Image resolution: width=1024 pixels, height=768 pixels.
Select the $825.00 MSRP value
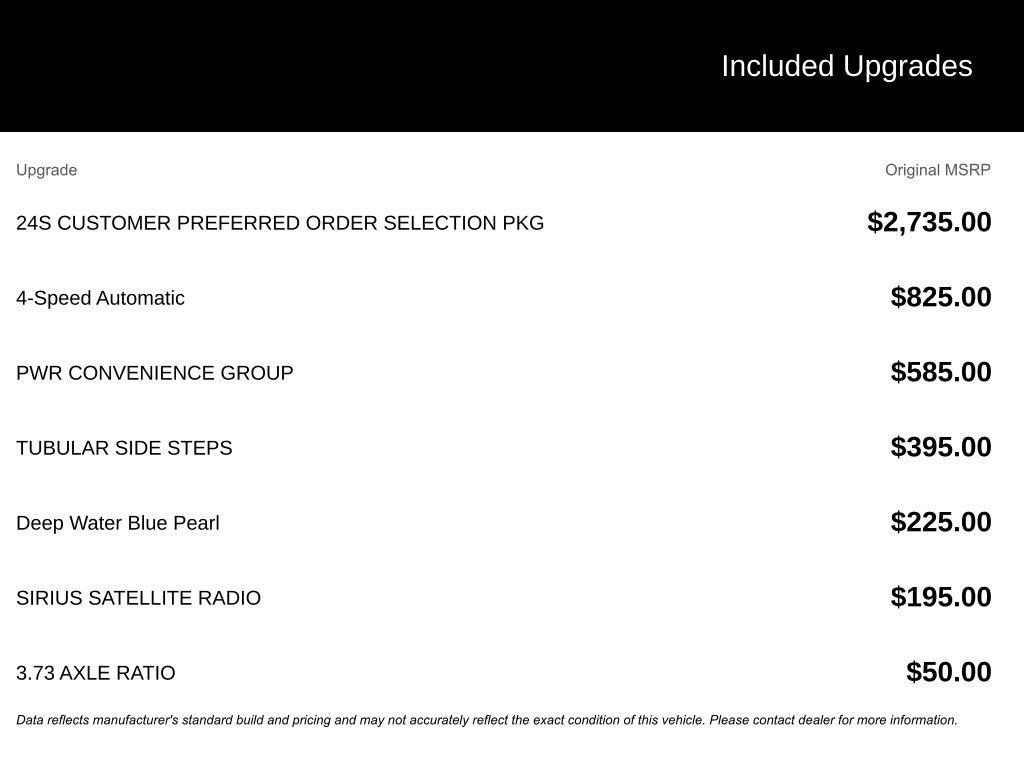[941, 297]
